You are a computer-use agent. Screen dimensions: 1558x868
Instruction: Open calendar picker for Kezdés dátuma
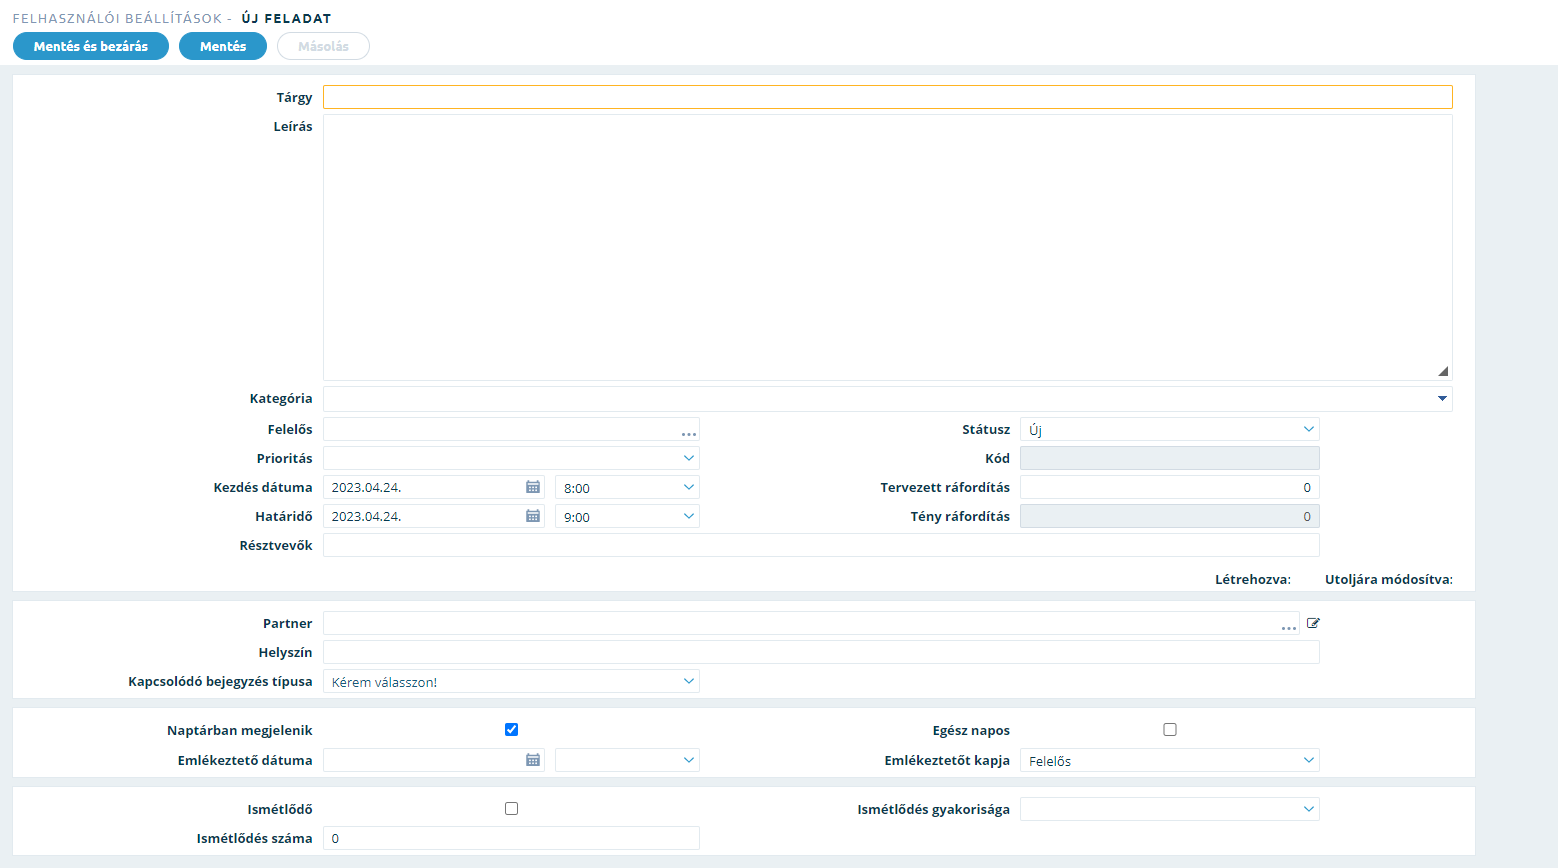click(x=533, y=487)
